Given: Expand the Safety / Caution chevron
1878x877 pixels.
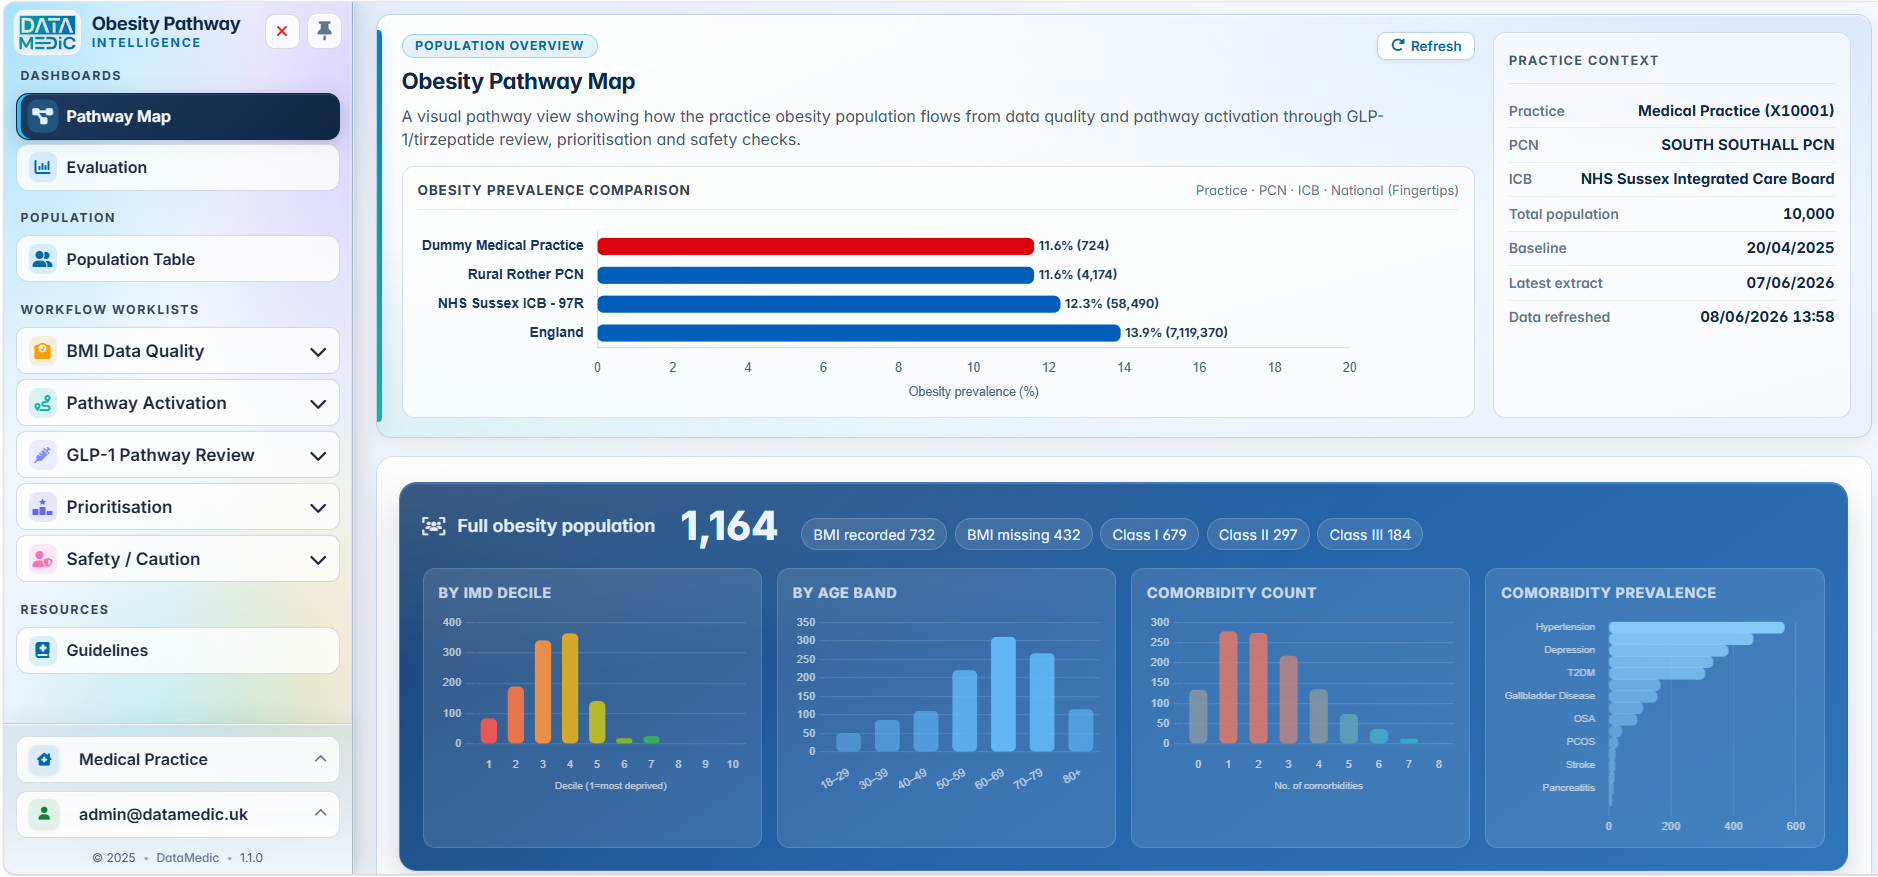Looking at the screenshot, I should pyautogui.click(x=318, y=560).
